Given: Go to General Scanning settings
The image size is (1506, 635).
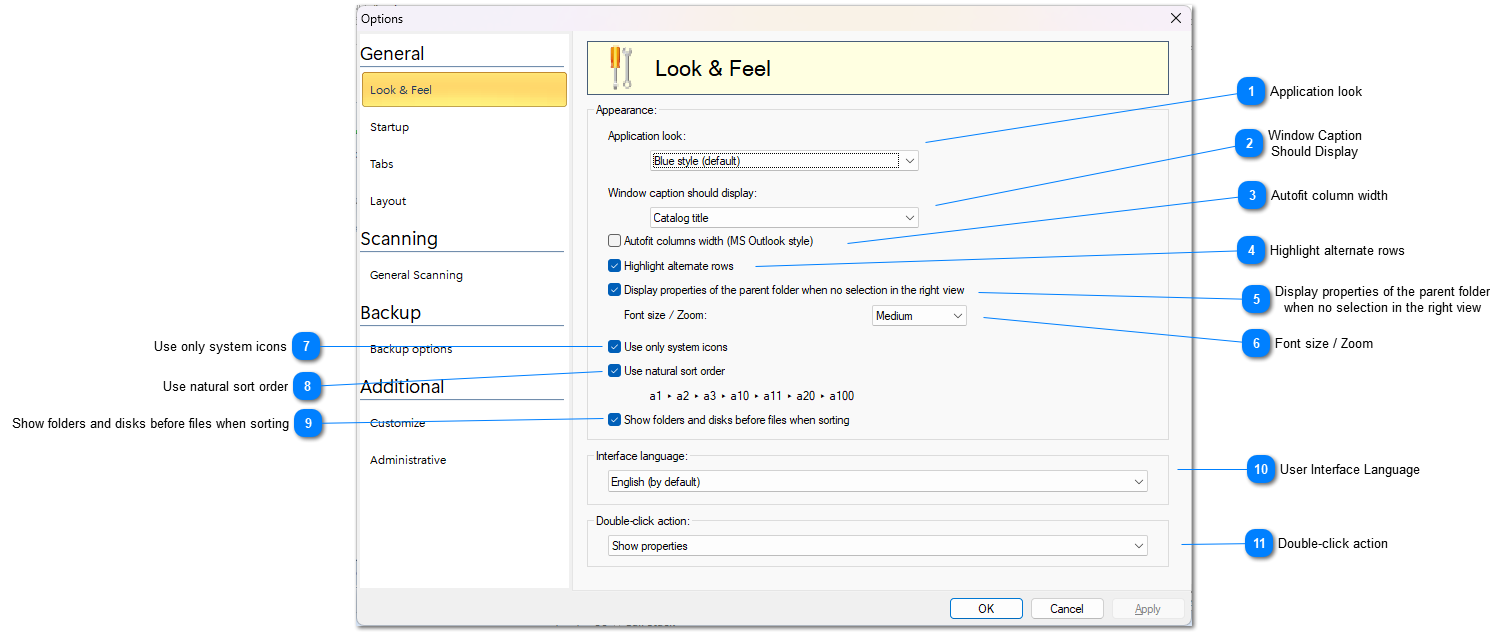Looking at the screenshot, I should pos(416,275).
